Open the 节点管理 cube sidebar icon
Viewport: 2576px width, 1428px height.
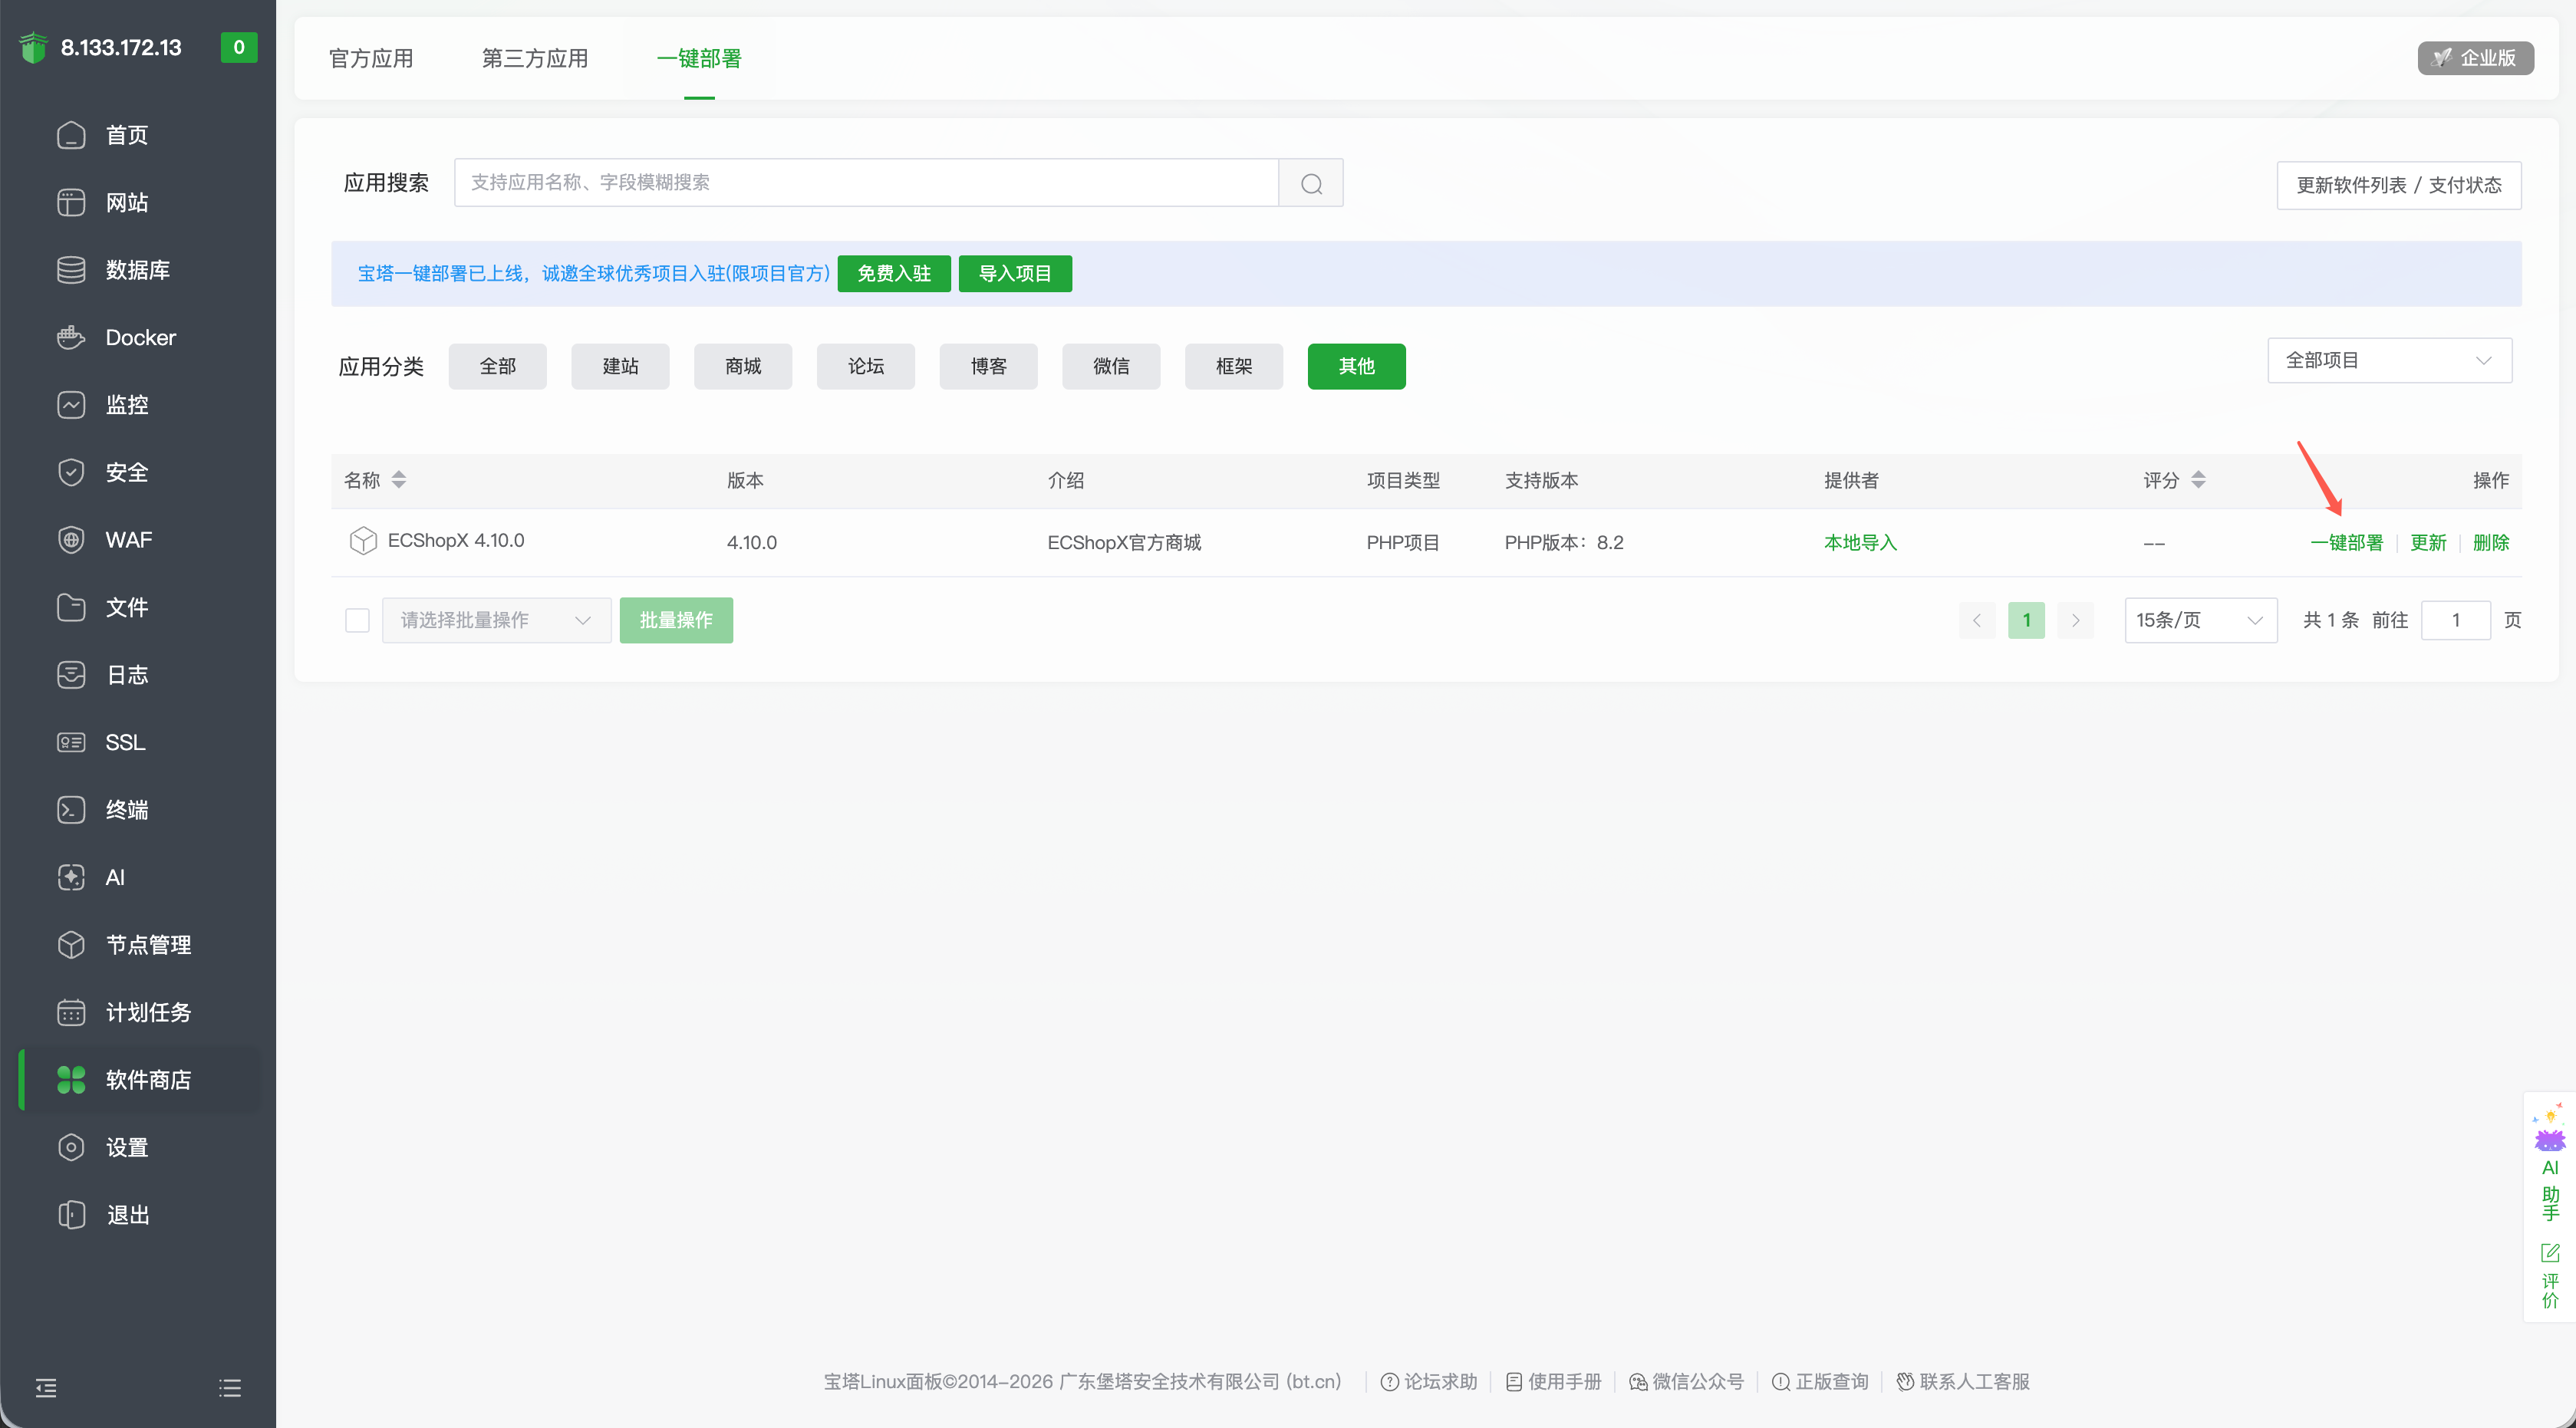71,945
